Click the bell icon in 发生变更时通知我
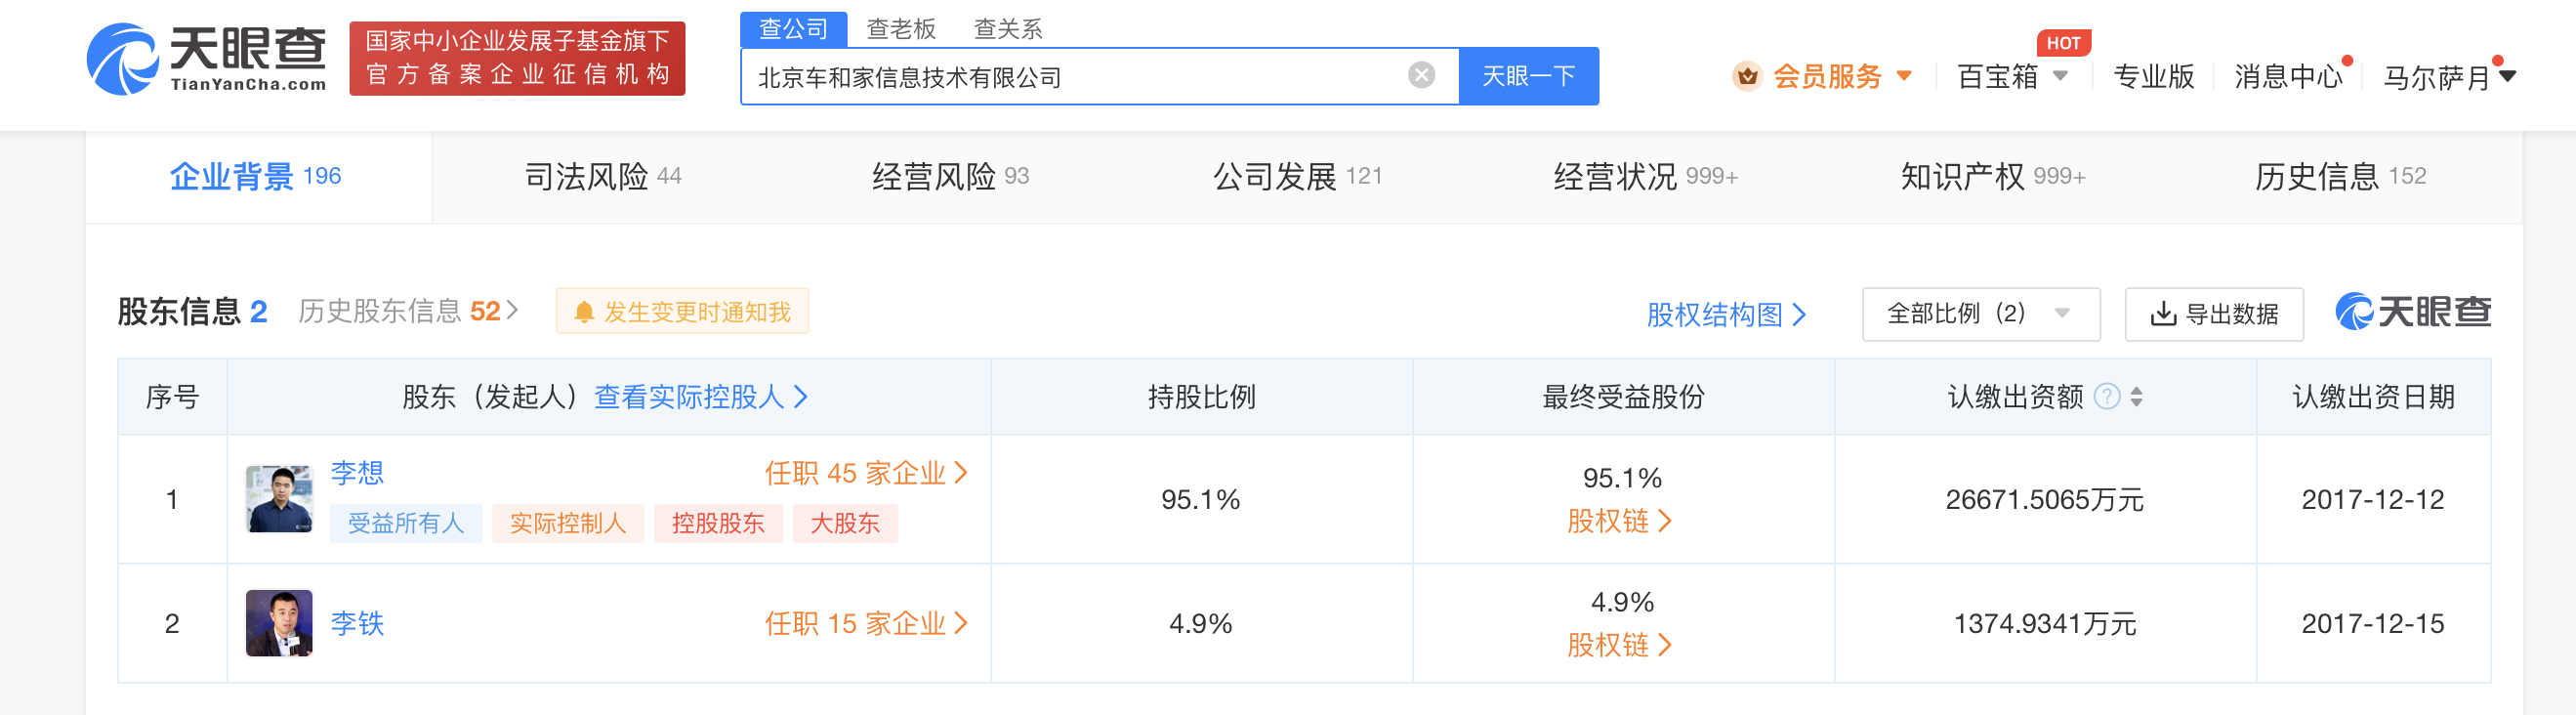This screenshot has height=715, width=2576. (584, 312)
